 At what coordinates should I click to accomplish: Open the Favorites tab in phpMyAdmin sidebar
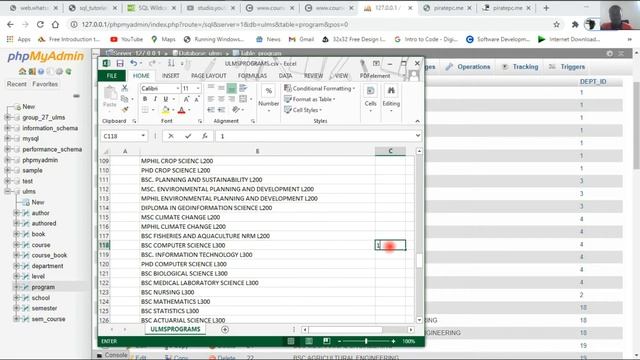click(x=45, y=84)
